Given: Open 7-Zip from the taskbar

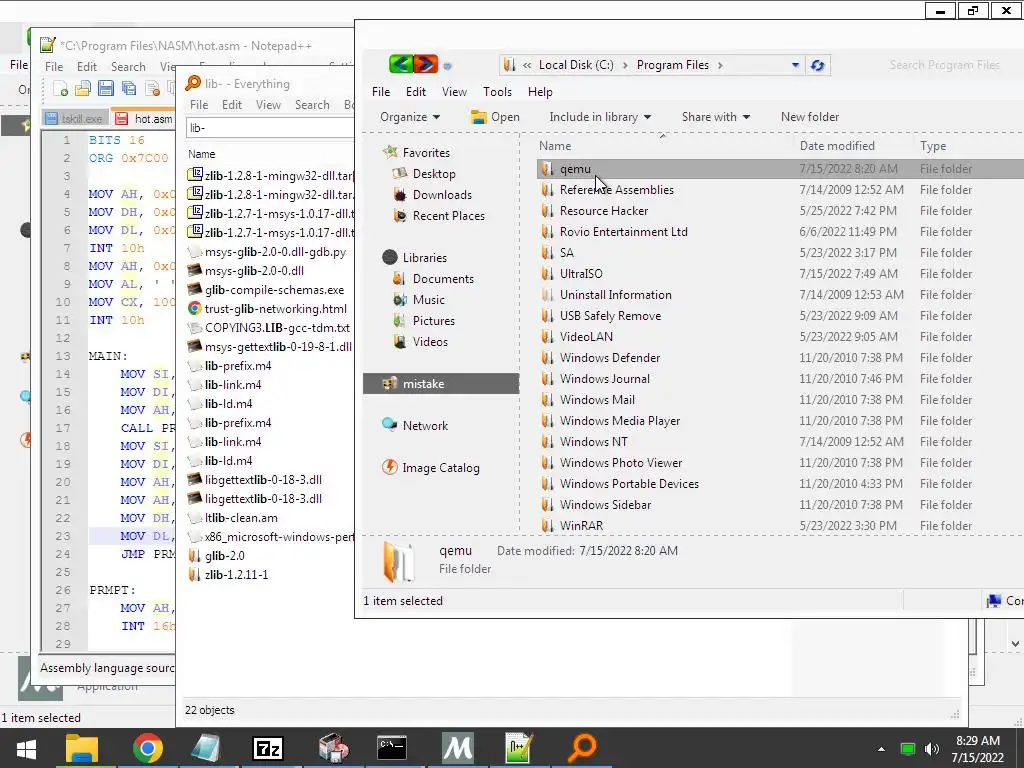Looking at the screenshot, I should tap(268, 748).
